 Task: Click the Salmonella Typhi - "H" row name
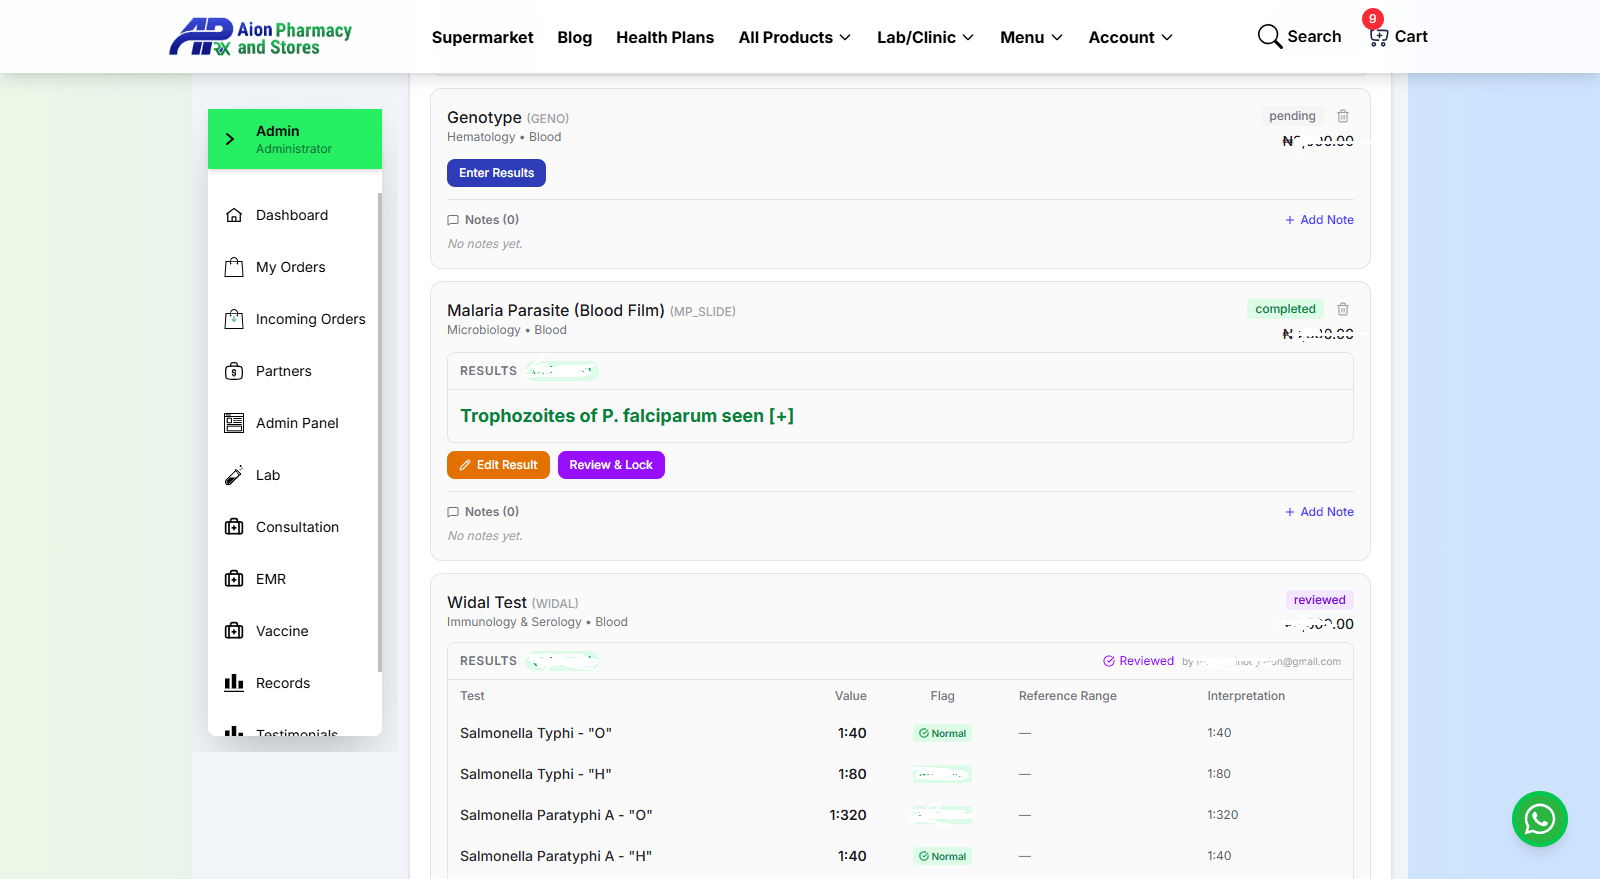(x=536, y=774)
